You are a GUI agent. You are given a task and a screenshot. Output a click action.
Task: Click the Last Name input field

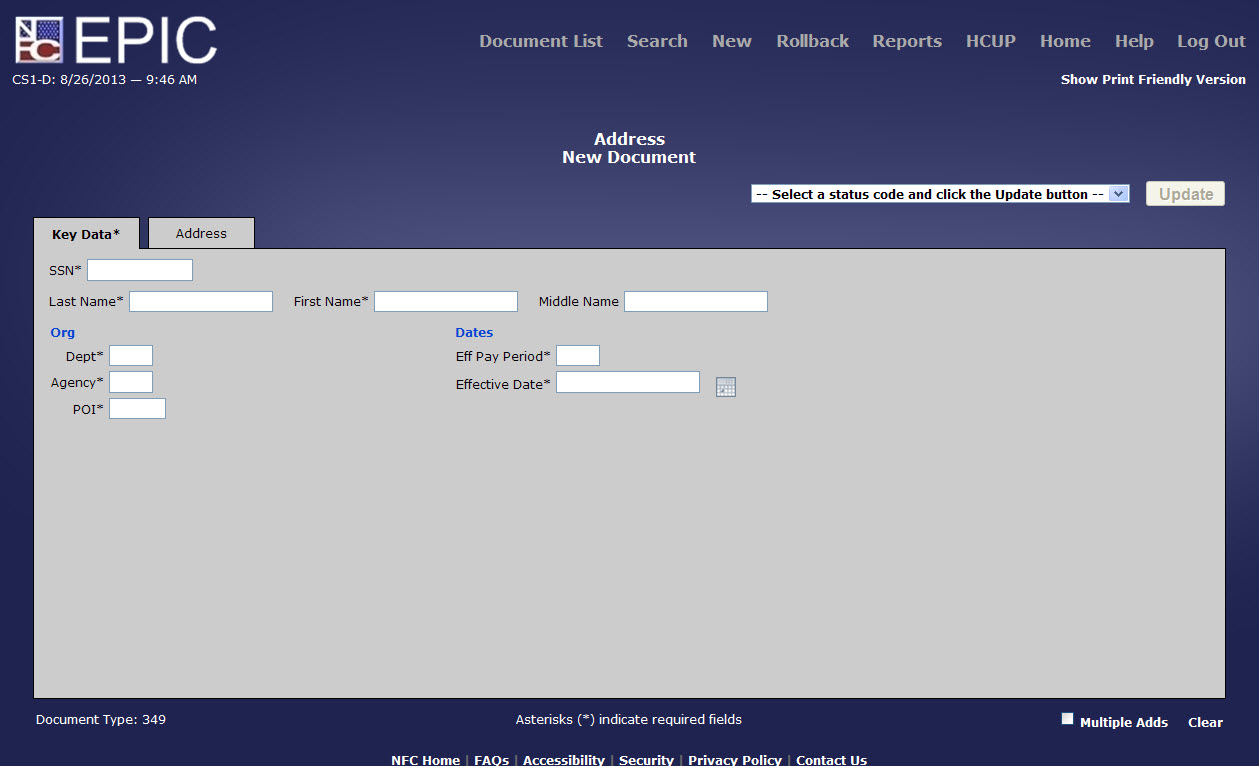pos(200,301)
